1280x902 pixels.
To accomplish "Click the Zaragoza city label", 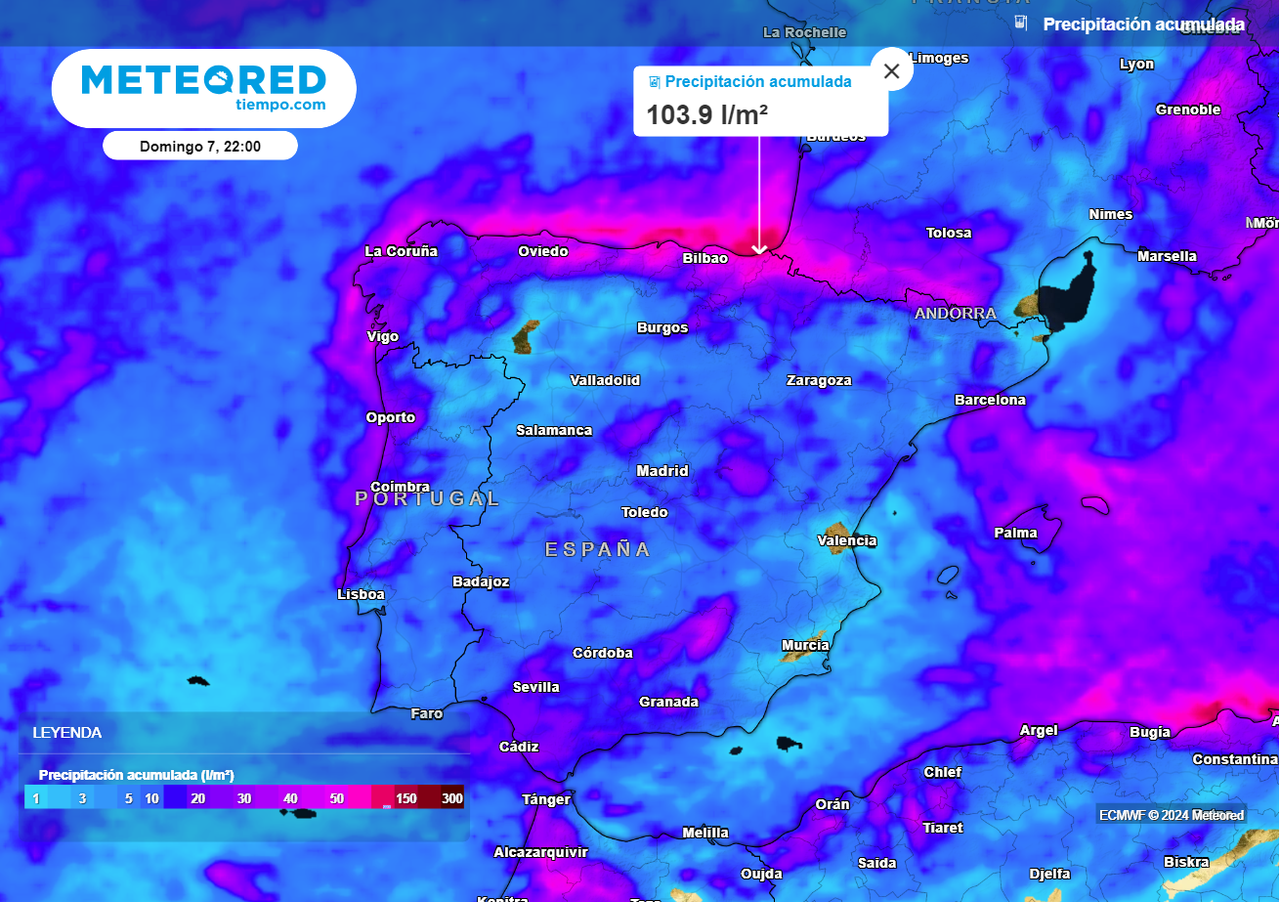I will (819, 380).
